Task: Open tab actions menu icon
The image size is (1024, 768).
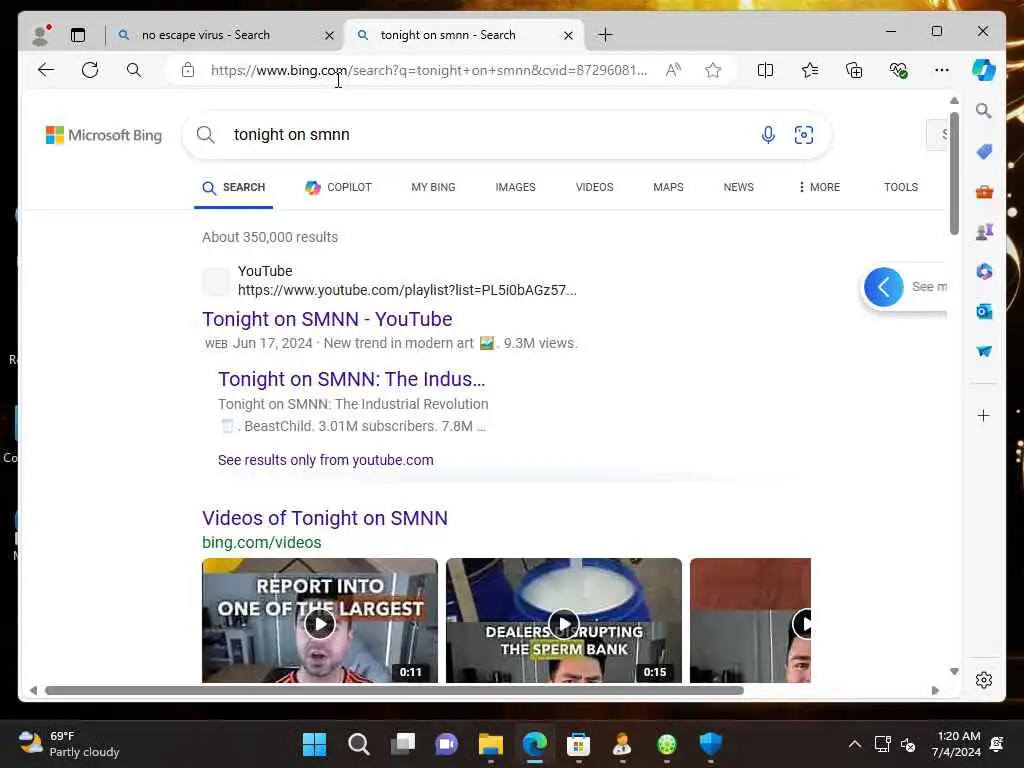Action: pos(78,35)
